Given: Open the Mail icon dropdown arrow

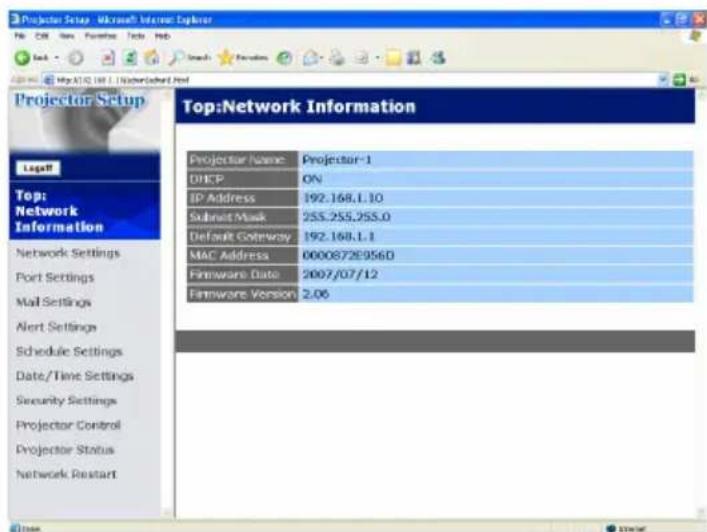Looking at the screenshot, I should (321, 58).
